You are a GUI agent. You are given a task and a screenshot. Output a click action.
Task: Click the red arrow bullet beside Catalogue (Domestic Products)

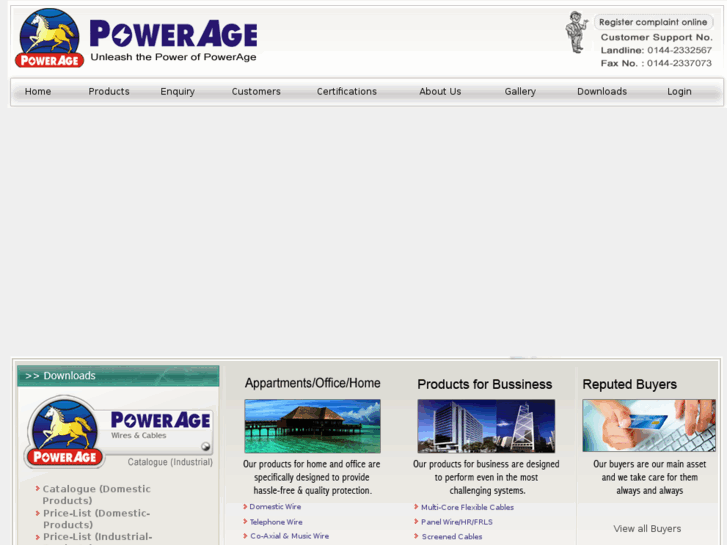pyautogui.click(x=38, y=488)
